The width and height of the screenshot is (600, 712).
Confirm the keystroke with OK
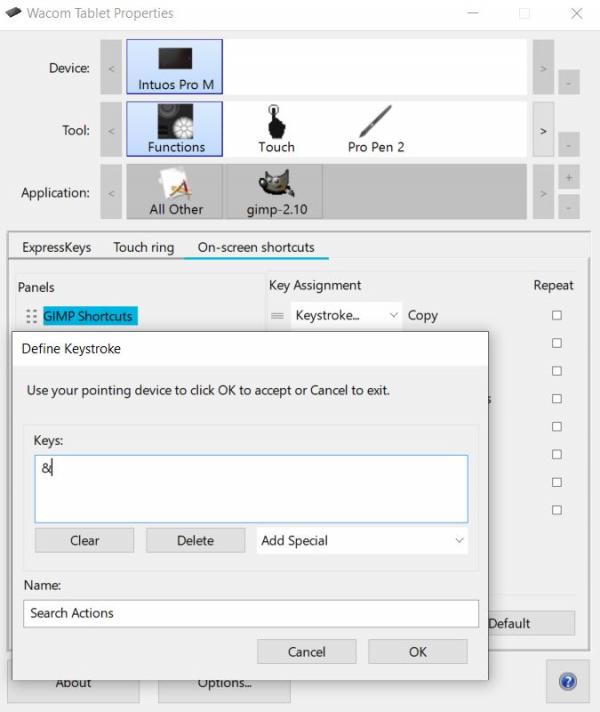pyautogui.click(x=417, y=652)
